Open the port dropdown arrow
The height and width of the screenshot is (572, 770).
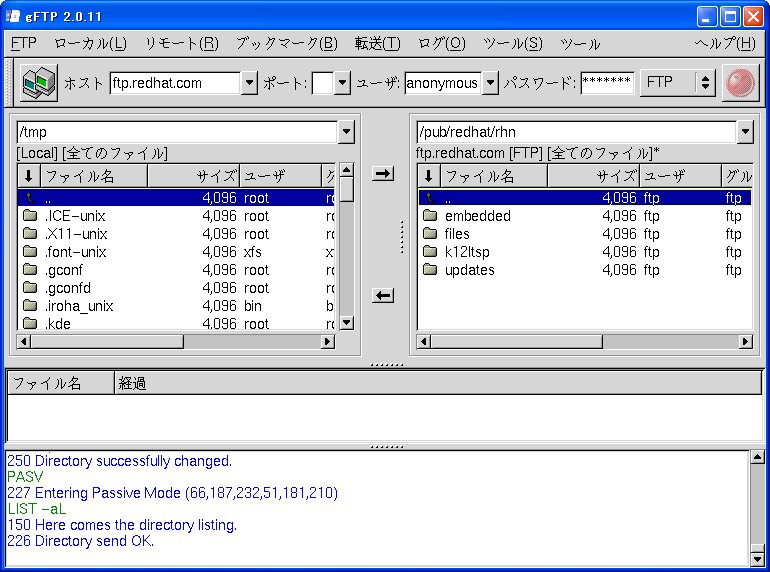point(342,83)
